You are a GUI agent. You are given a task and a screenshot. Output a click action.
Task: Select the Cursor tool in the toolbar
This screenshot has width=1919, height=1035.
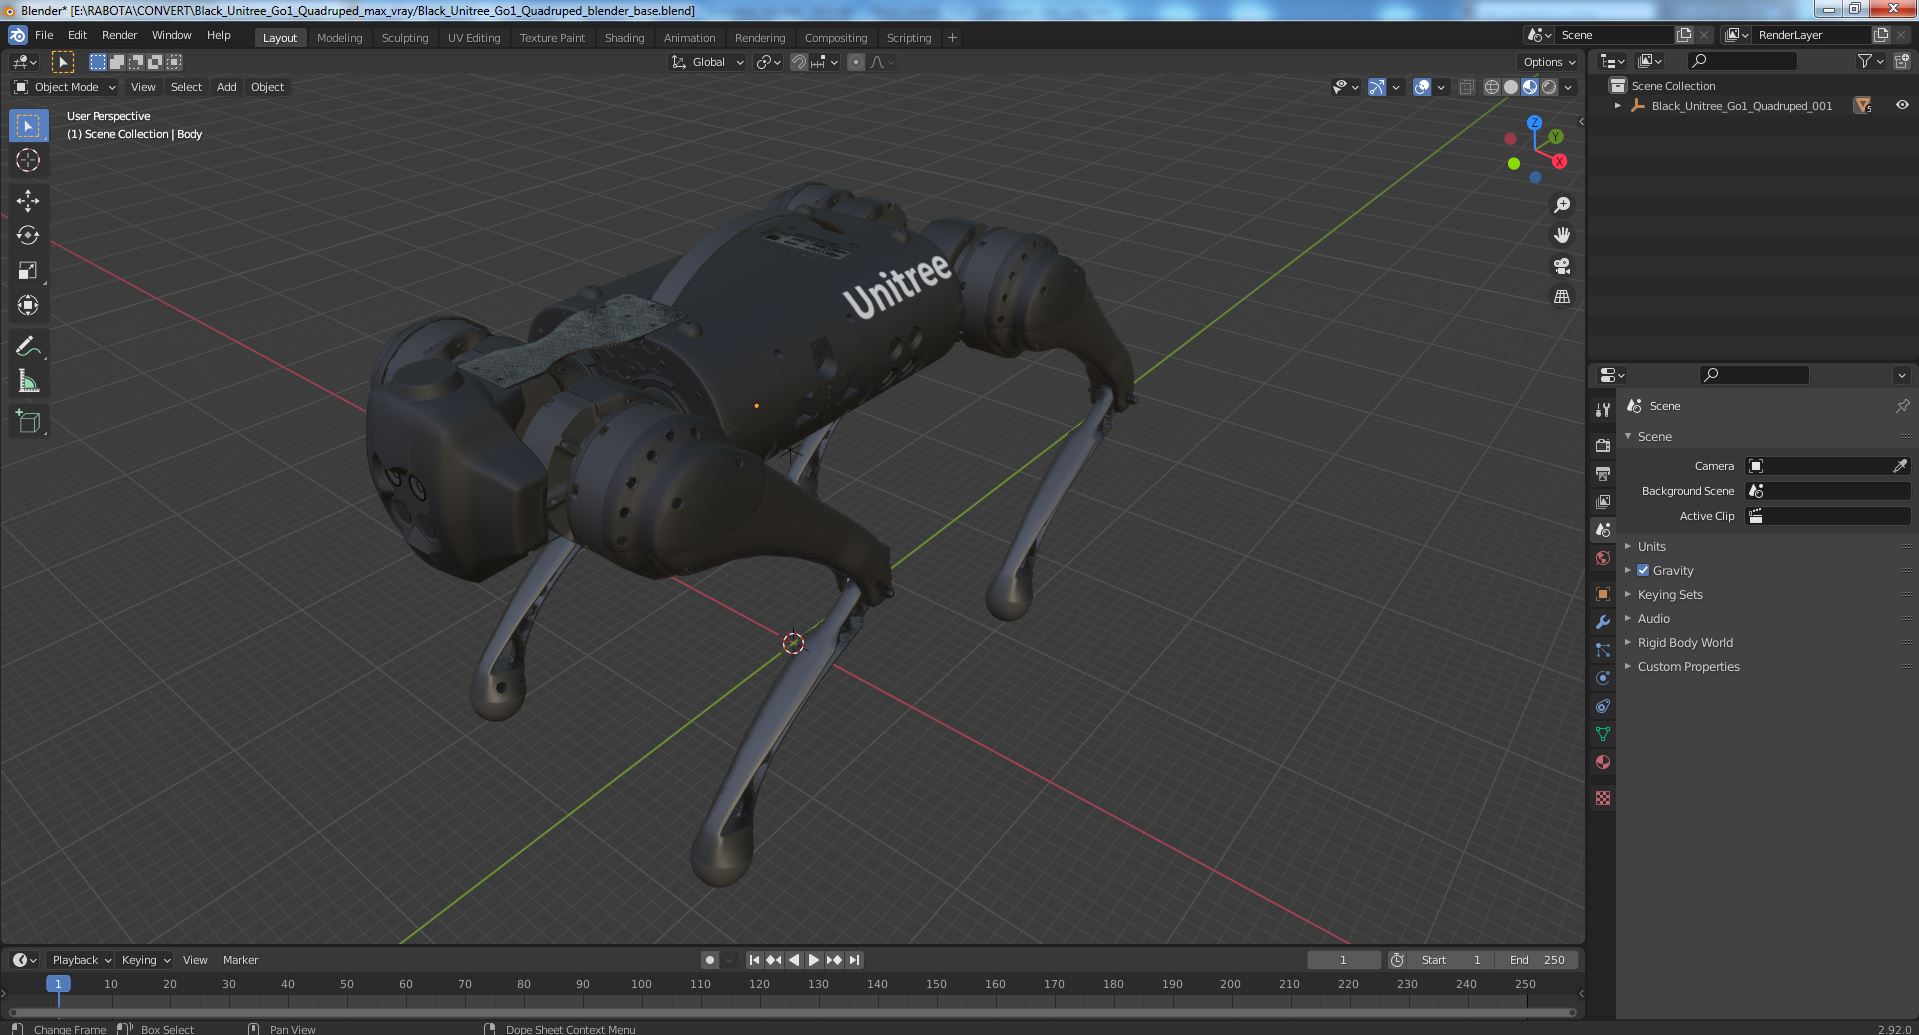pyautogui.click(x=28, y=160)
